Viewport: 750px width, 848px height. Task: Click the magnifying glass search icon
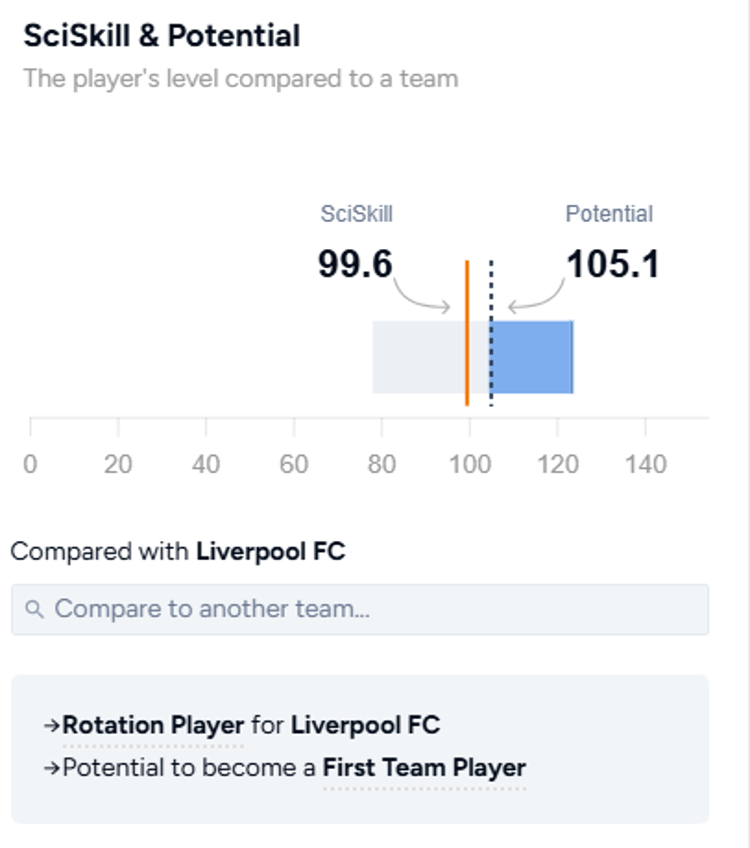pos(35,609)
